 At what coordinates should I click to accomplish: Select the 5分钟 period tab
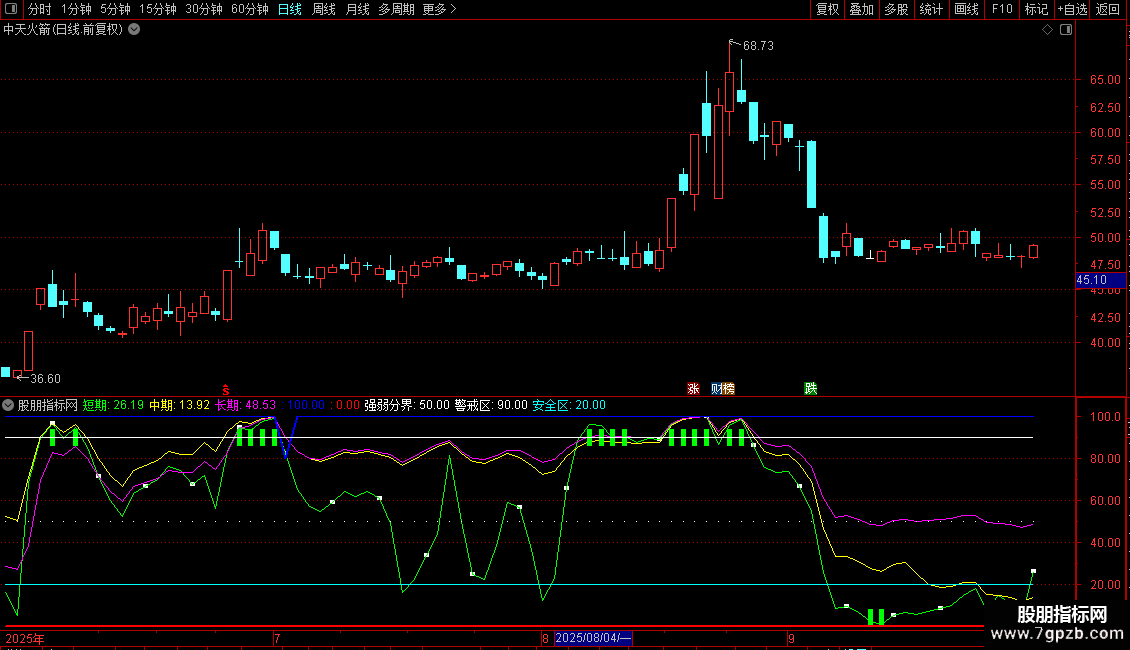click(115, 10)
